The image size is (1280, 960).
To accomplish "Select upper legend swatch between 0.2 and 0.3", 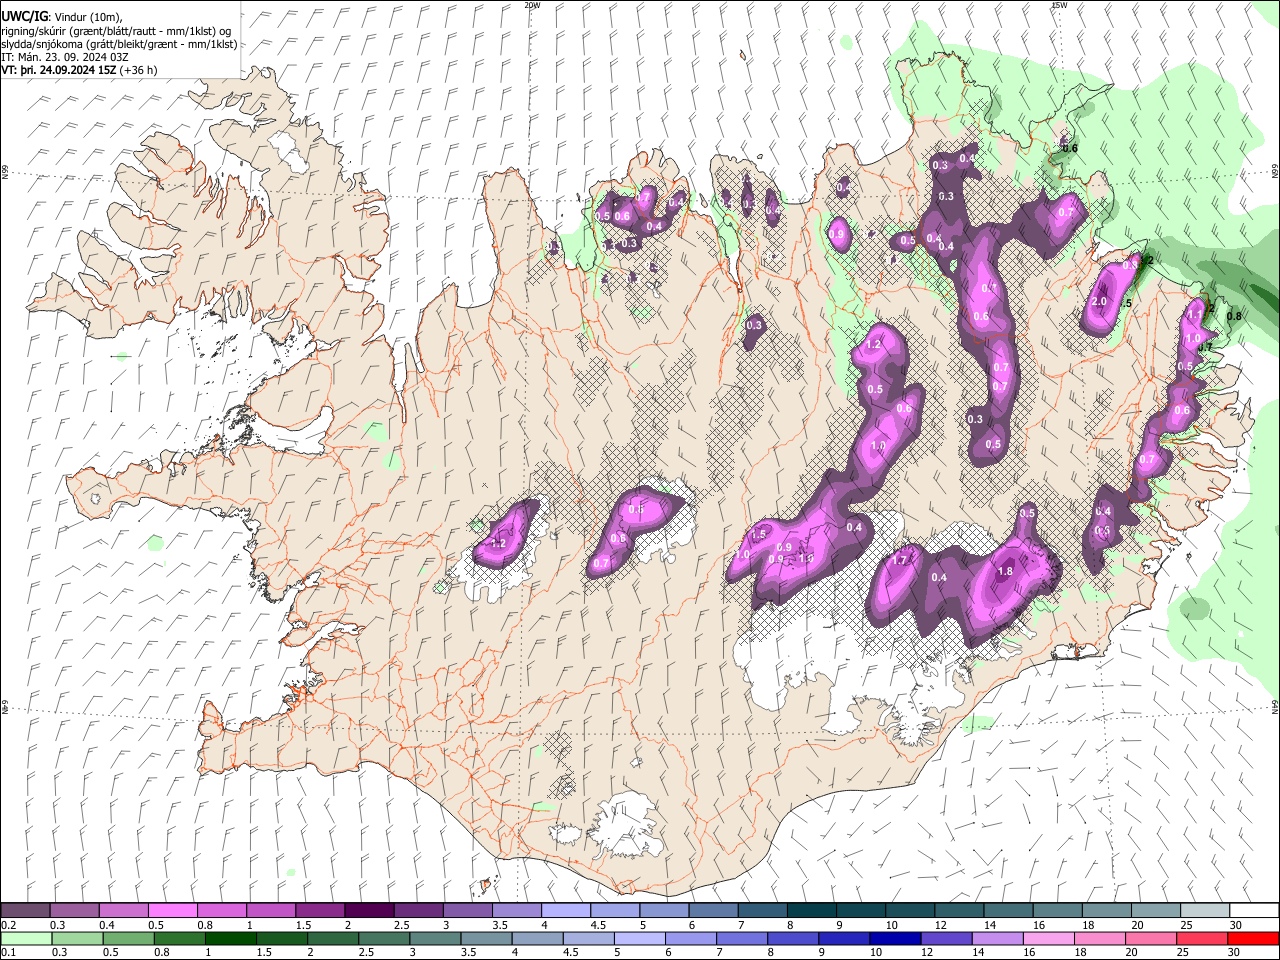I will 25,910.
